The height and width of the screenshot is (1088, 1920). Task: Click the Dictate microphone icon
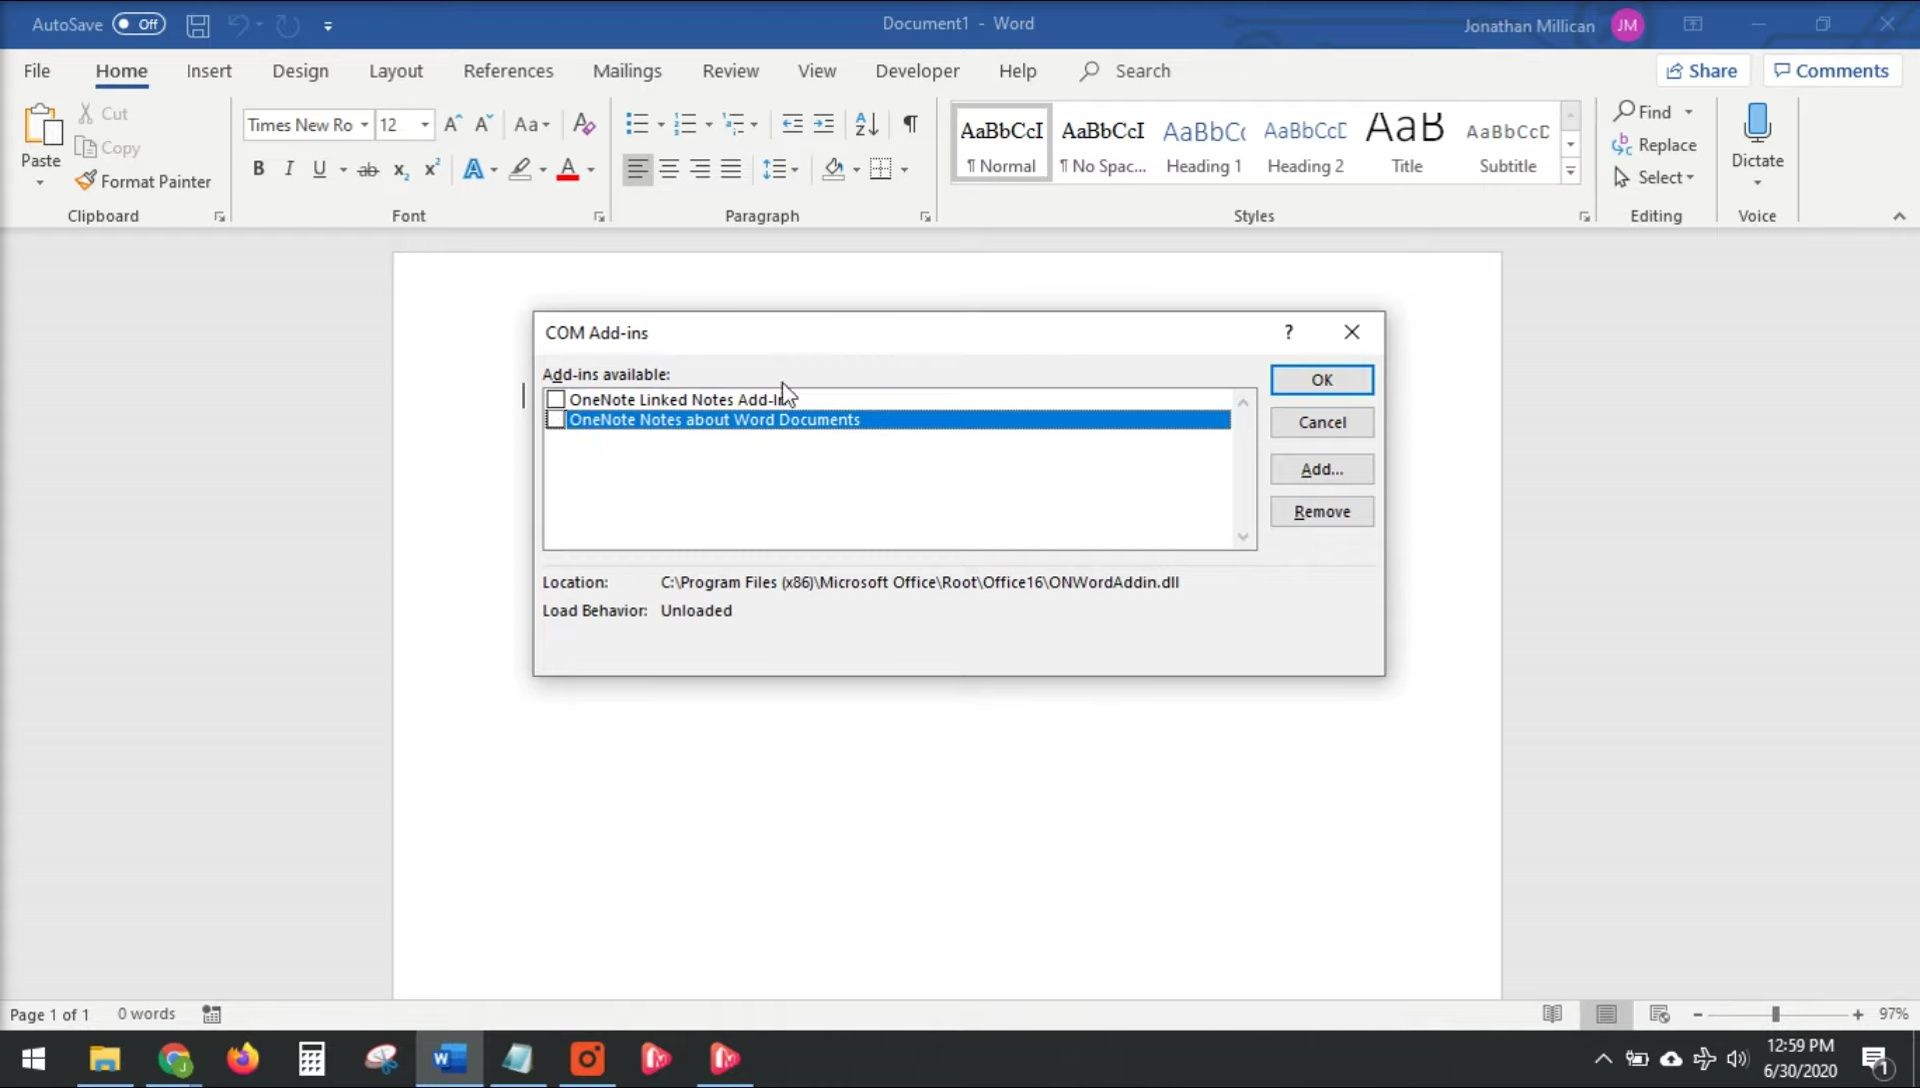(1757, 124)
